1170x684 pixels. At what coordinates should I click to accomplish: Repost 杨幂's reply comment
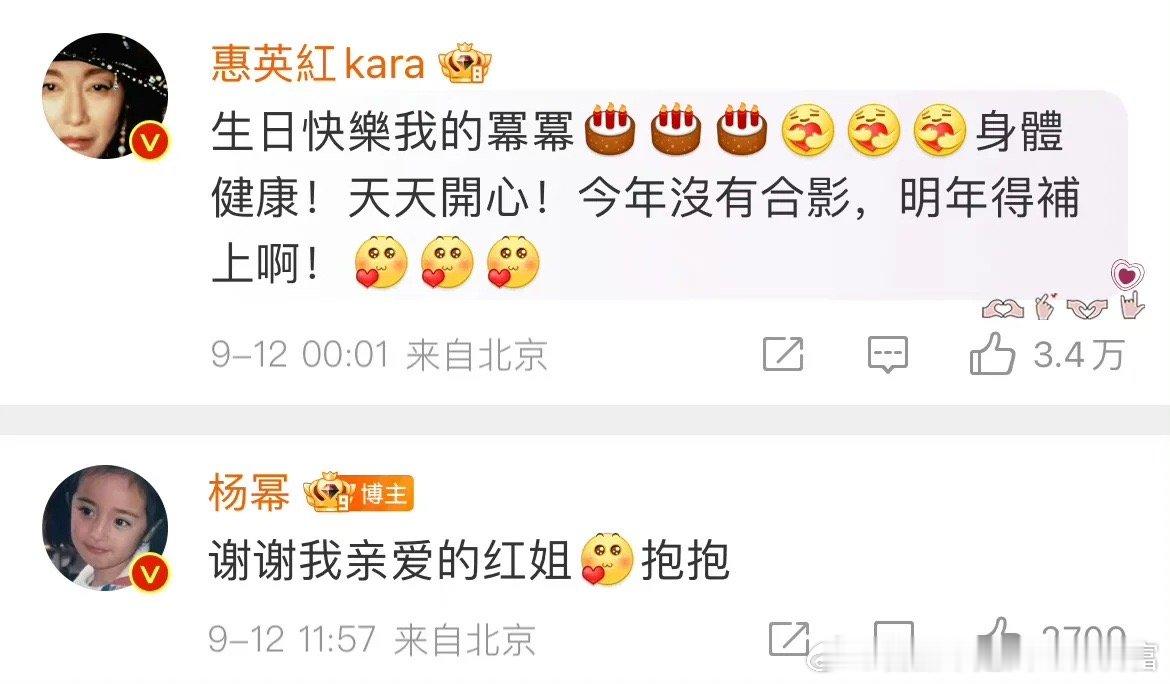click(789, 639)
